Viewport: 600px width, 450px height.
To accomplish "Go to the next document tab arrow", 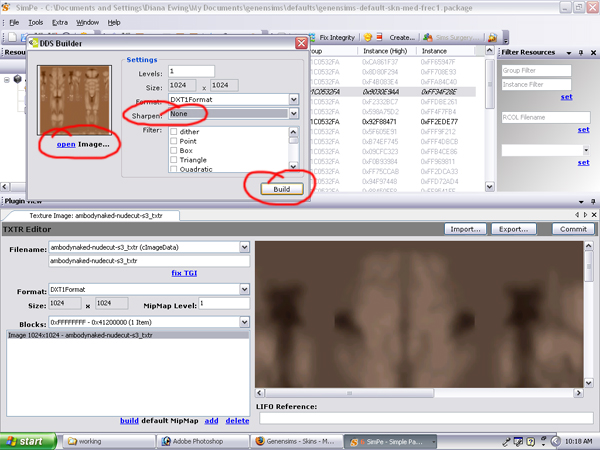I will [585, 215].
